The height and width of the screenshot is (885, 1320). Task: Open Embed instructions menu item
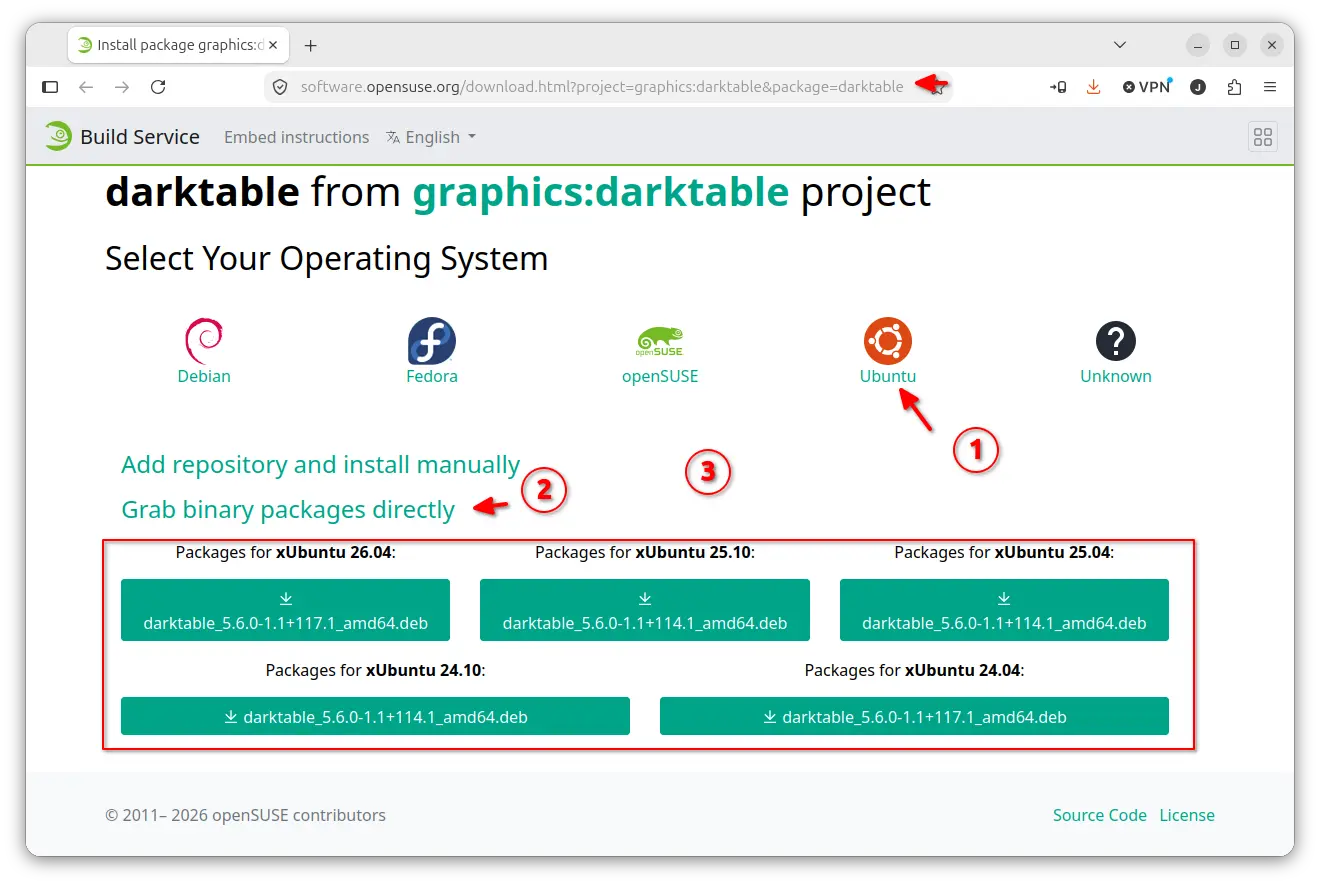pos(297,137)
